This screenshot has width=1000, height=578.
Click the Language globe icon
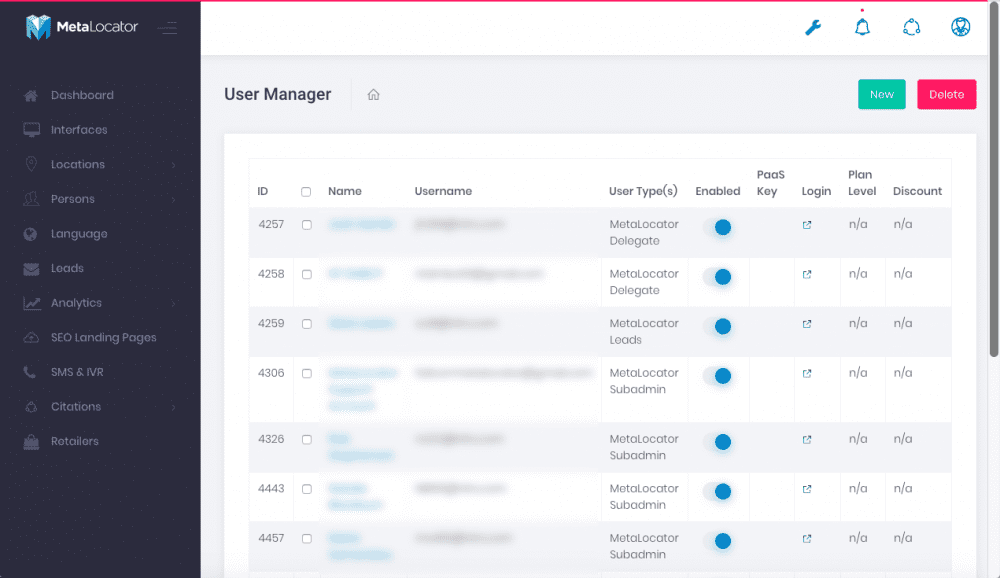pos(30,234)
